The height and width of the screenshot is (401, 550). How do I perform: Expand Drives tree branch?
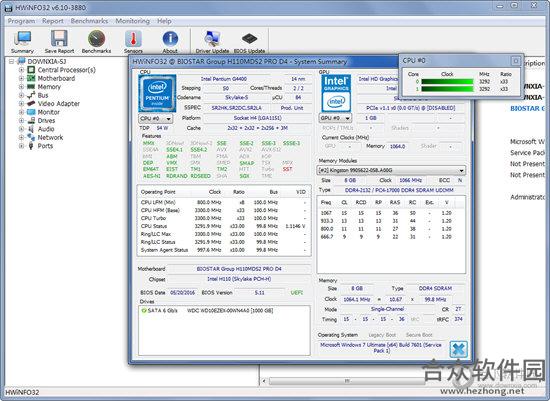(21, 120)
